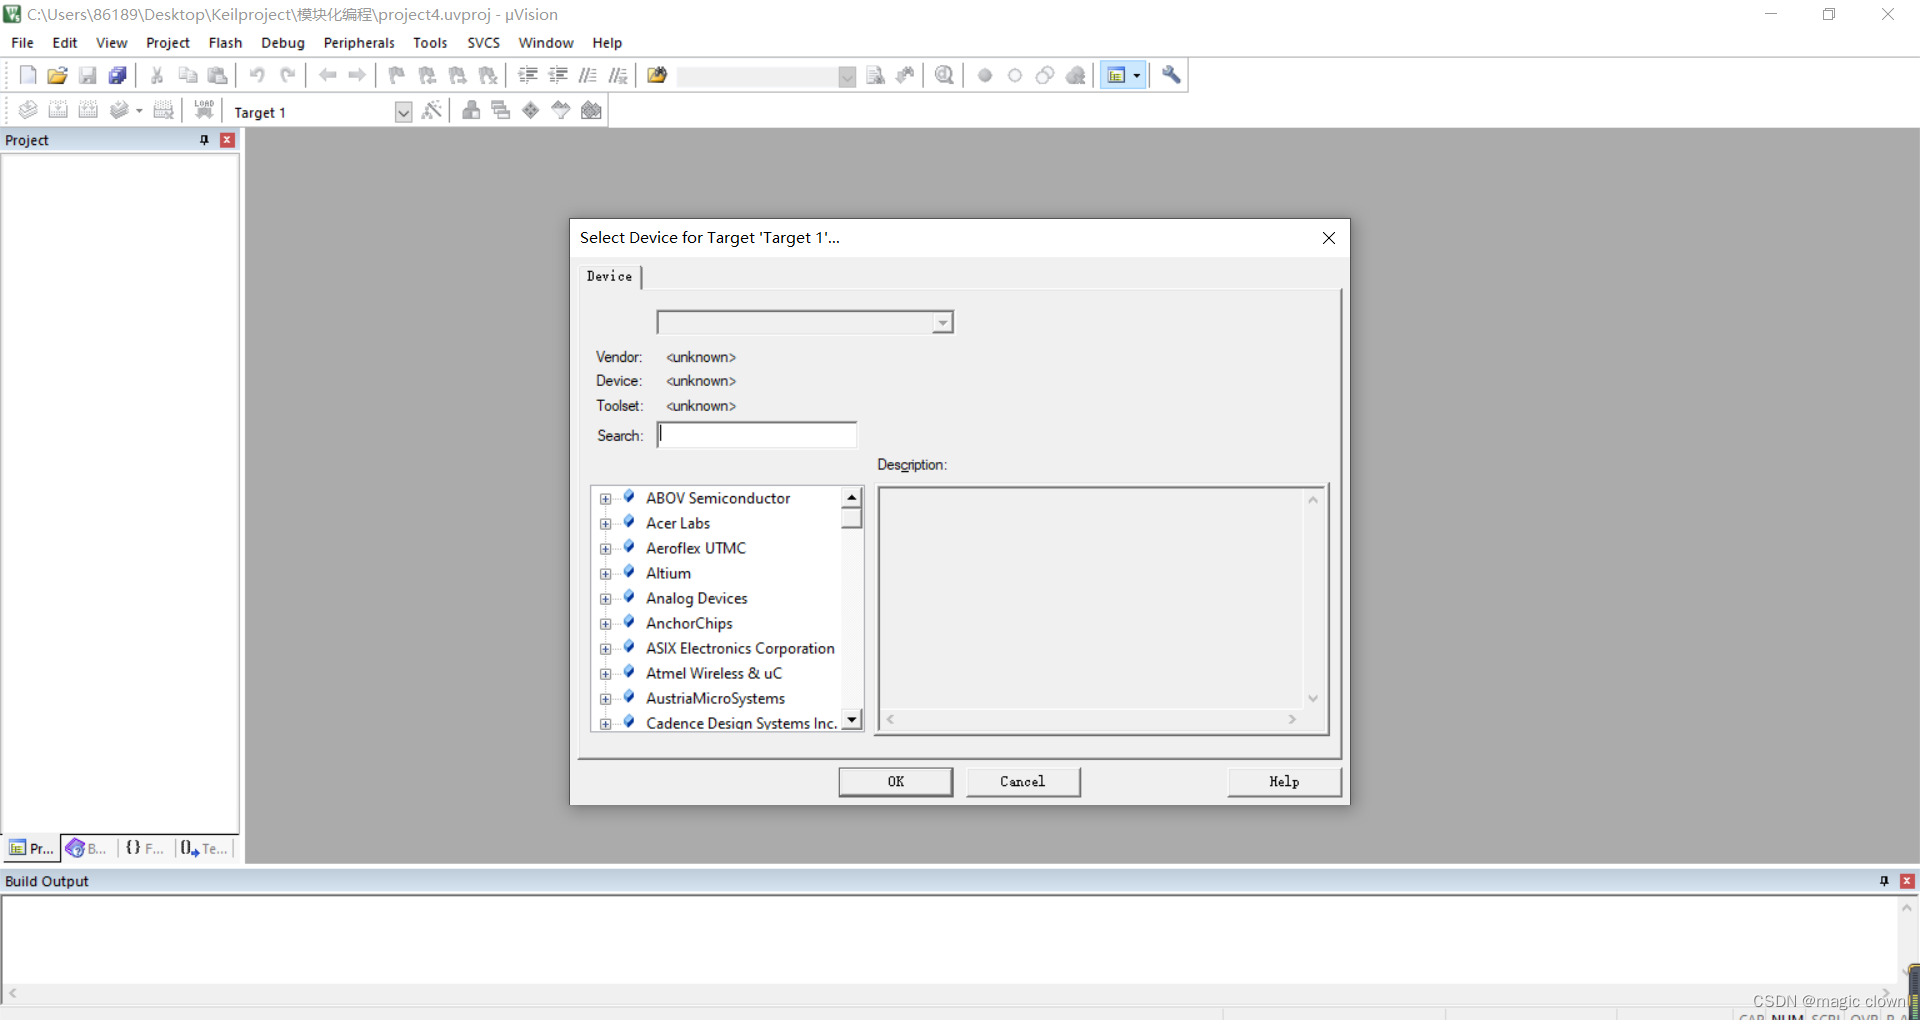This screenshot has width=1920, height=1020.
Task: Select AustriaMicroSystems in vendor list
Action: coord(715,699)
